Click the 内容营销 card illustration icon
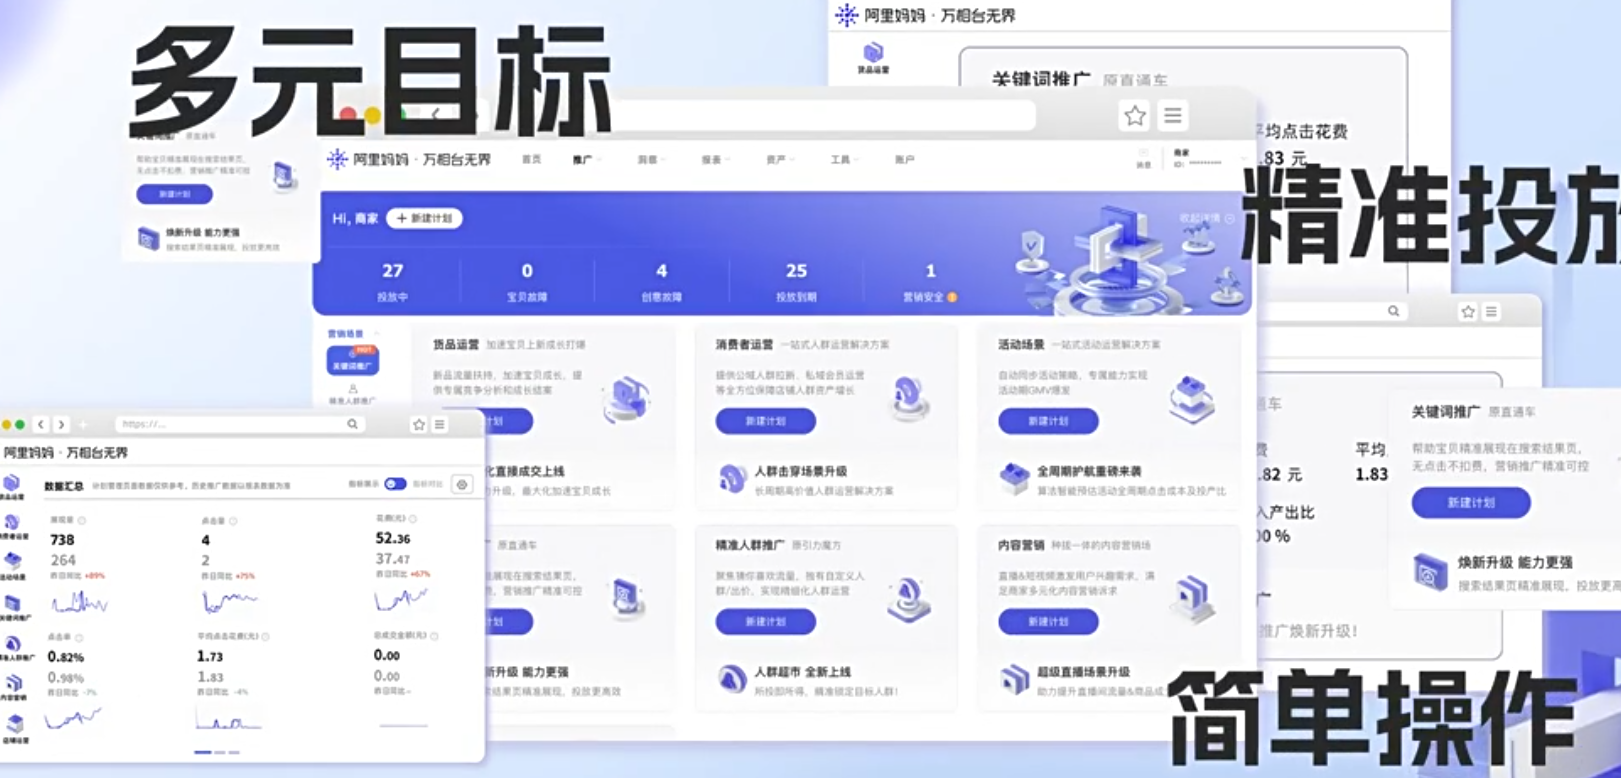The image size is (1621, 778). [1192, 598]
